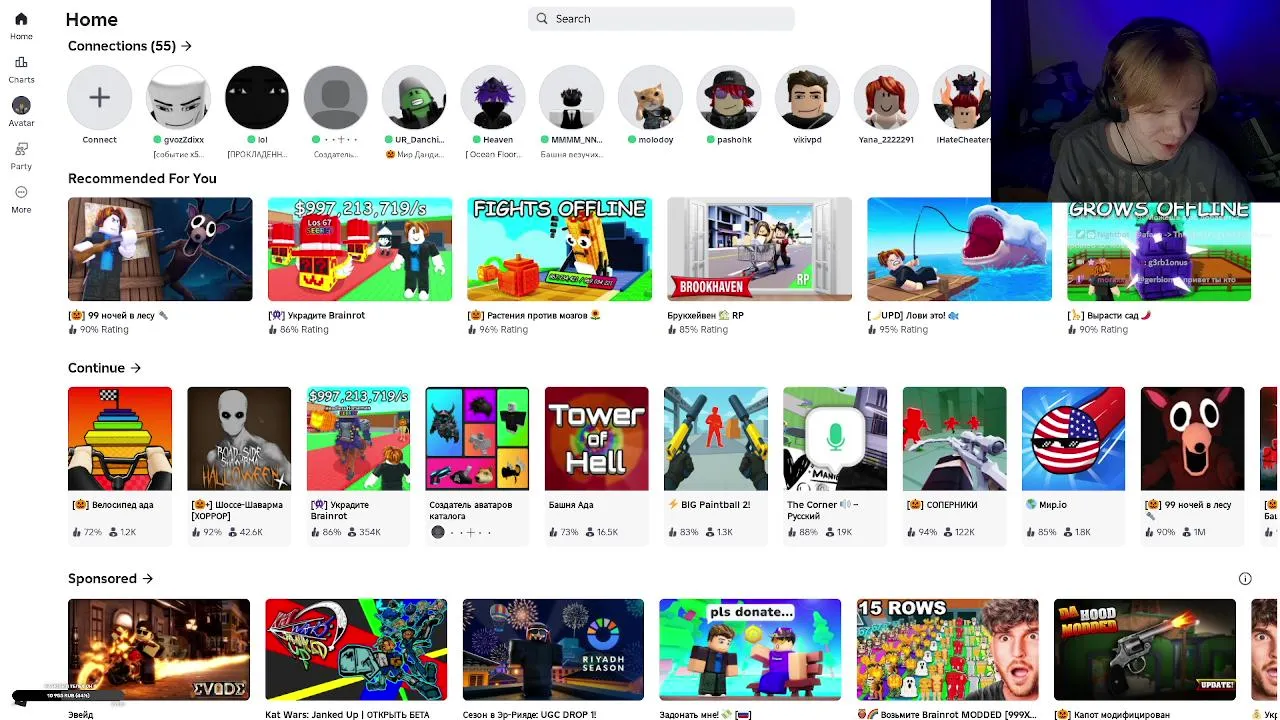This screenshot has height=720, width=1280.
Task: Click the Recommended For You heading
Action: click(x=142, y=178)
